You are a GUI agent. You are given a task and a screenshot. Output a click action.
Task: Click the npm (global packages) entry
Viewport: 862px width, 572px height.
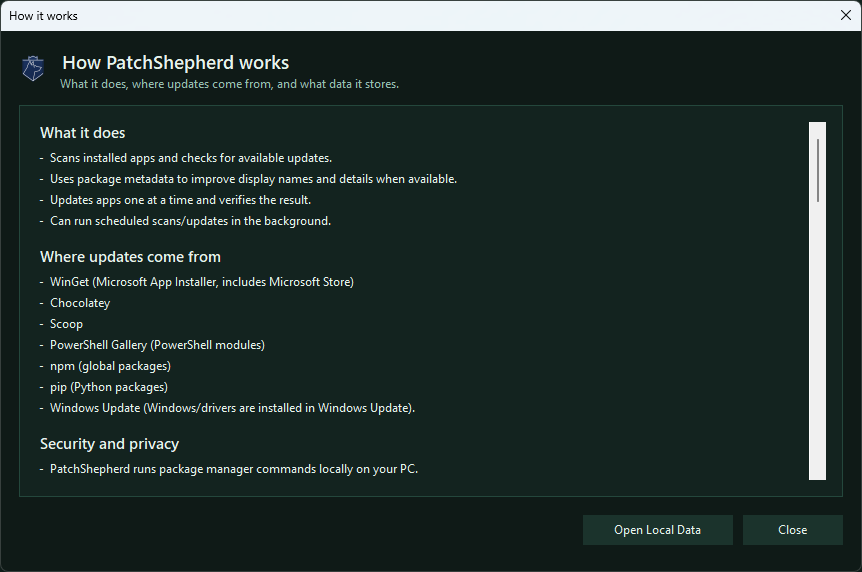tap(110, 366)
